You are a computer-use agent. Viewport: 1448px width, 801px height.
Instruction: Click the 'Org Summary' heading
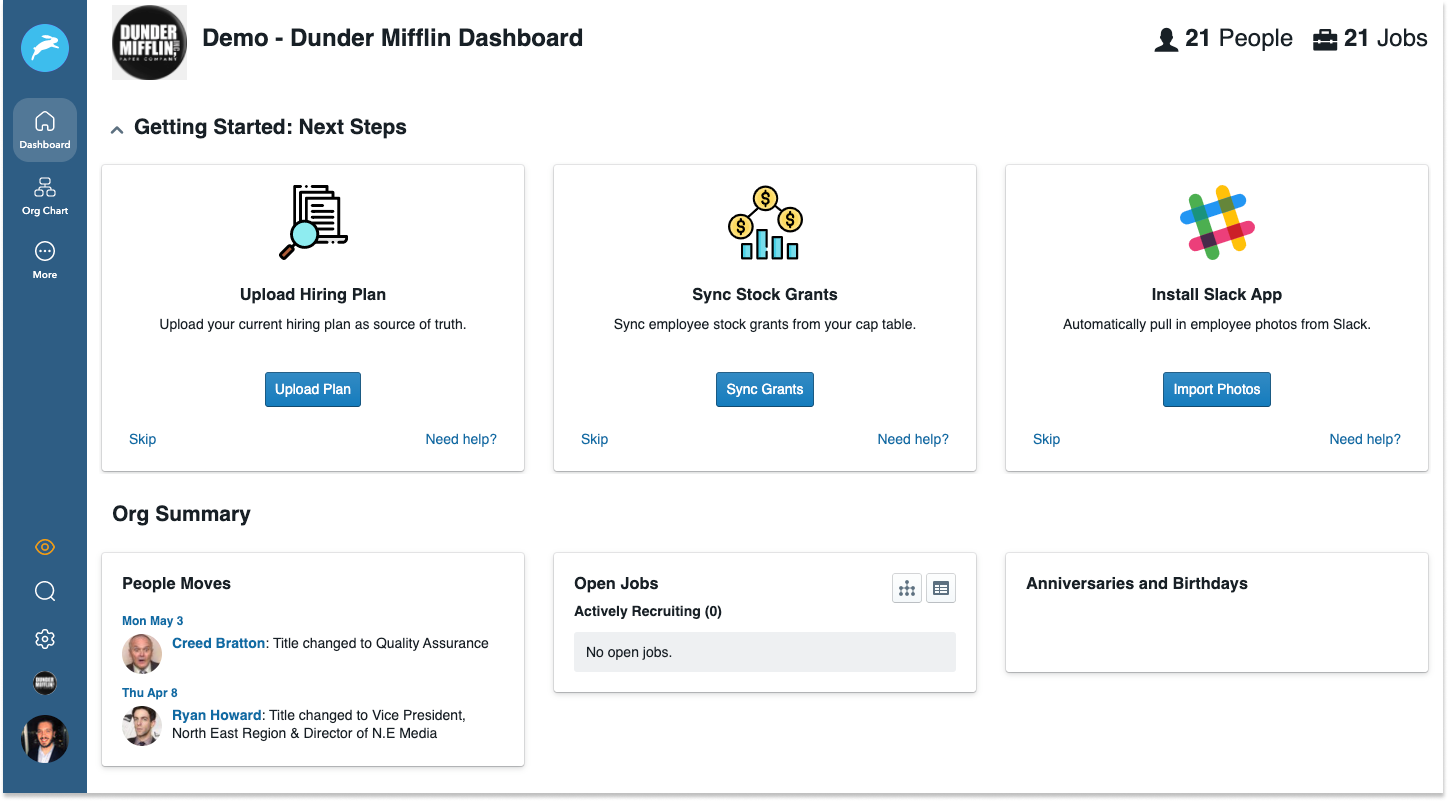182,514
